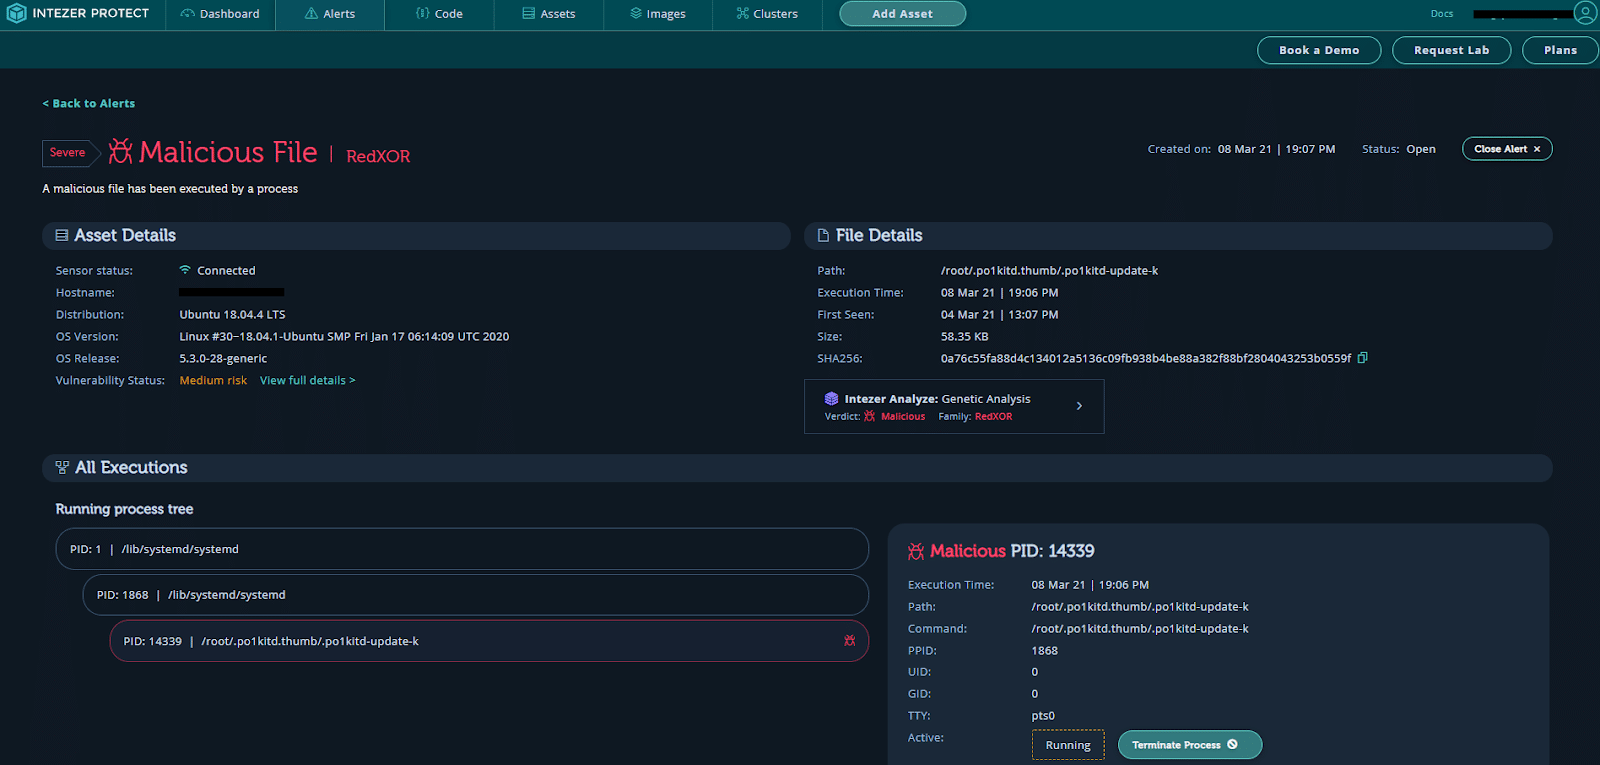Expand Intezer Analyze genetic analysis chevron
The image size is (1600, 765).
click(x=1079, y=406)
